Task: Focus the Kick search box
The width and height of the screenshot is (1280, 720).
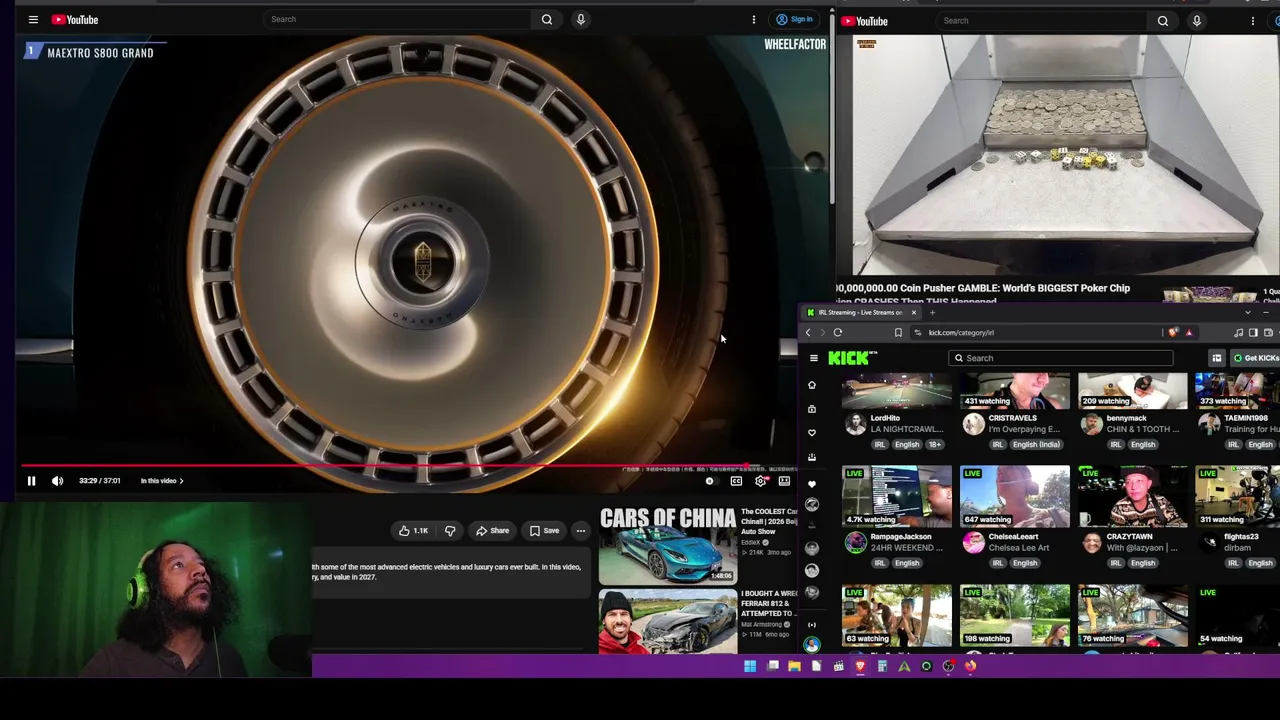Action: point(1061,358)
